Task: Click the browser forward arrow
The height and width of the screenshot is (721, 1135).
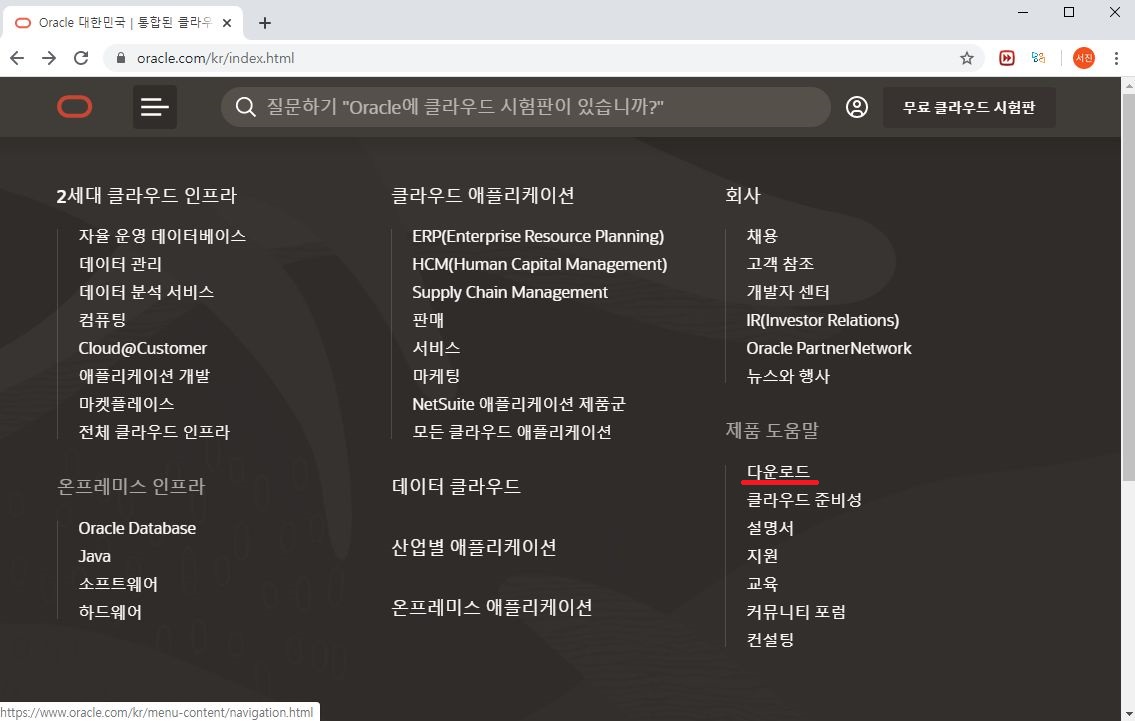Action: click(49, 58)
